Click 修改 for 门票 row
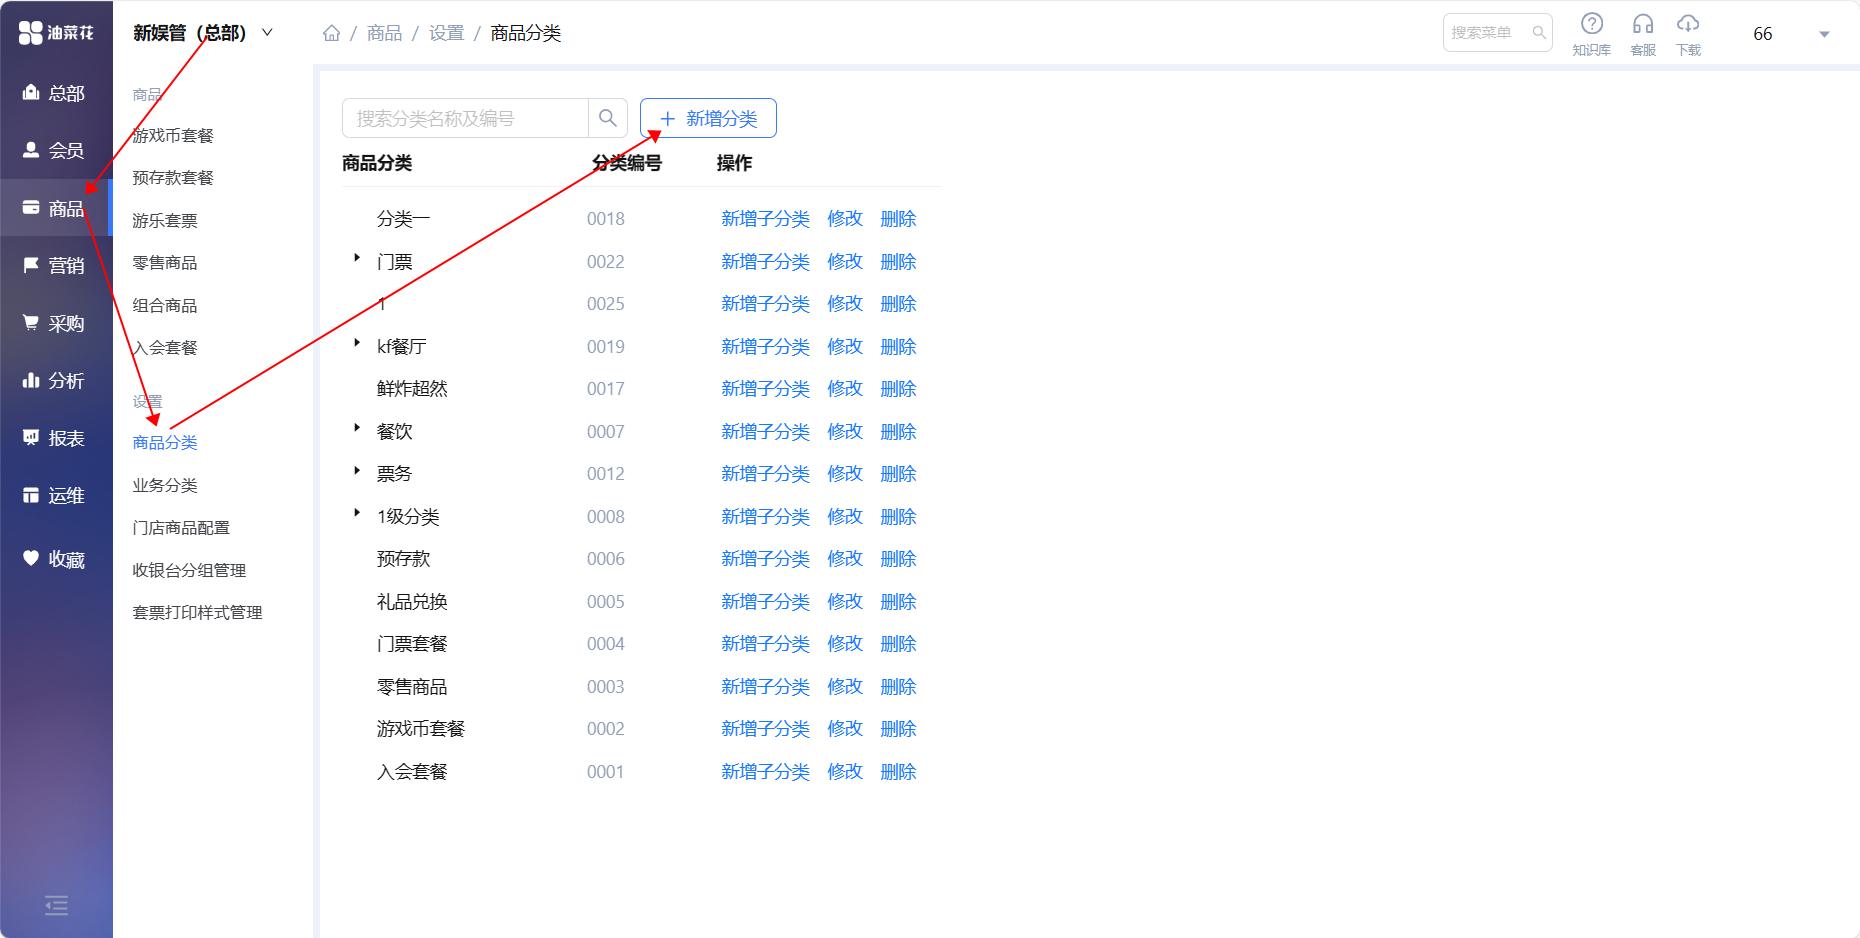 (845, 261)
